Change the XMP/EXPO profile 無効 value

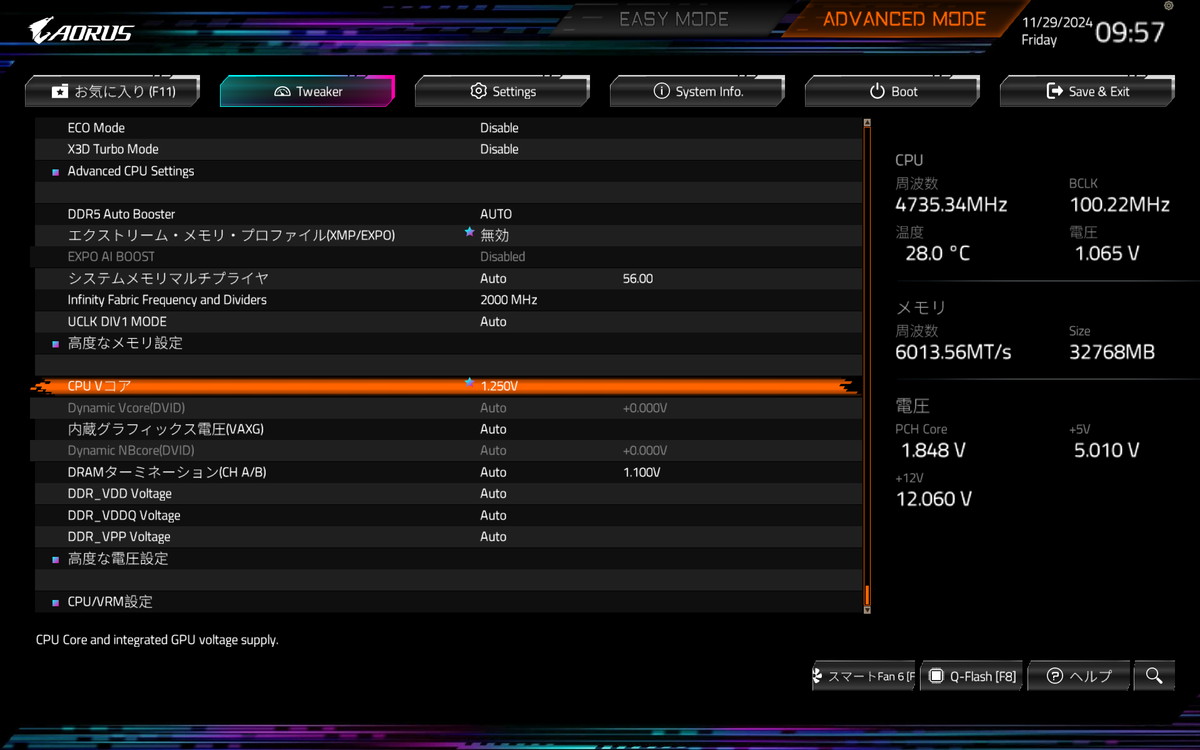[495, 236]
